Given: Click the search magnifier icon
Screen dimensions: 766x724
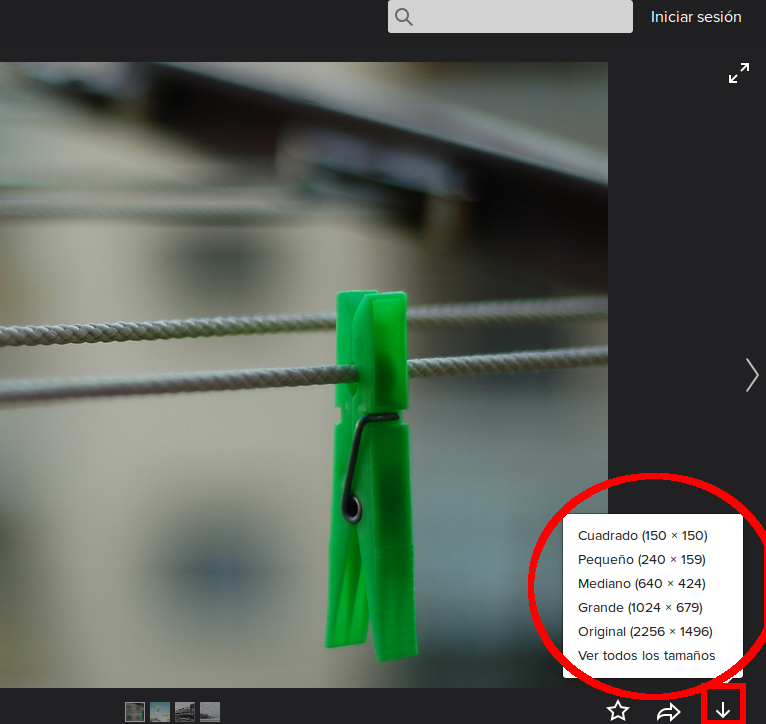Looking at the screenshot, I should [x=404, y=17].
